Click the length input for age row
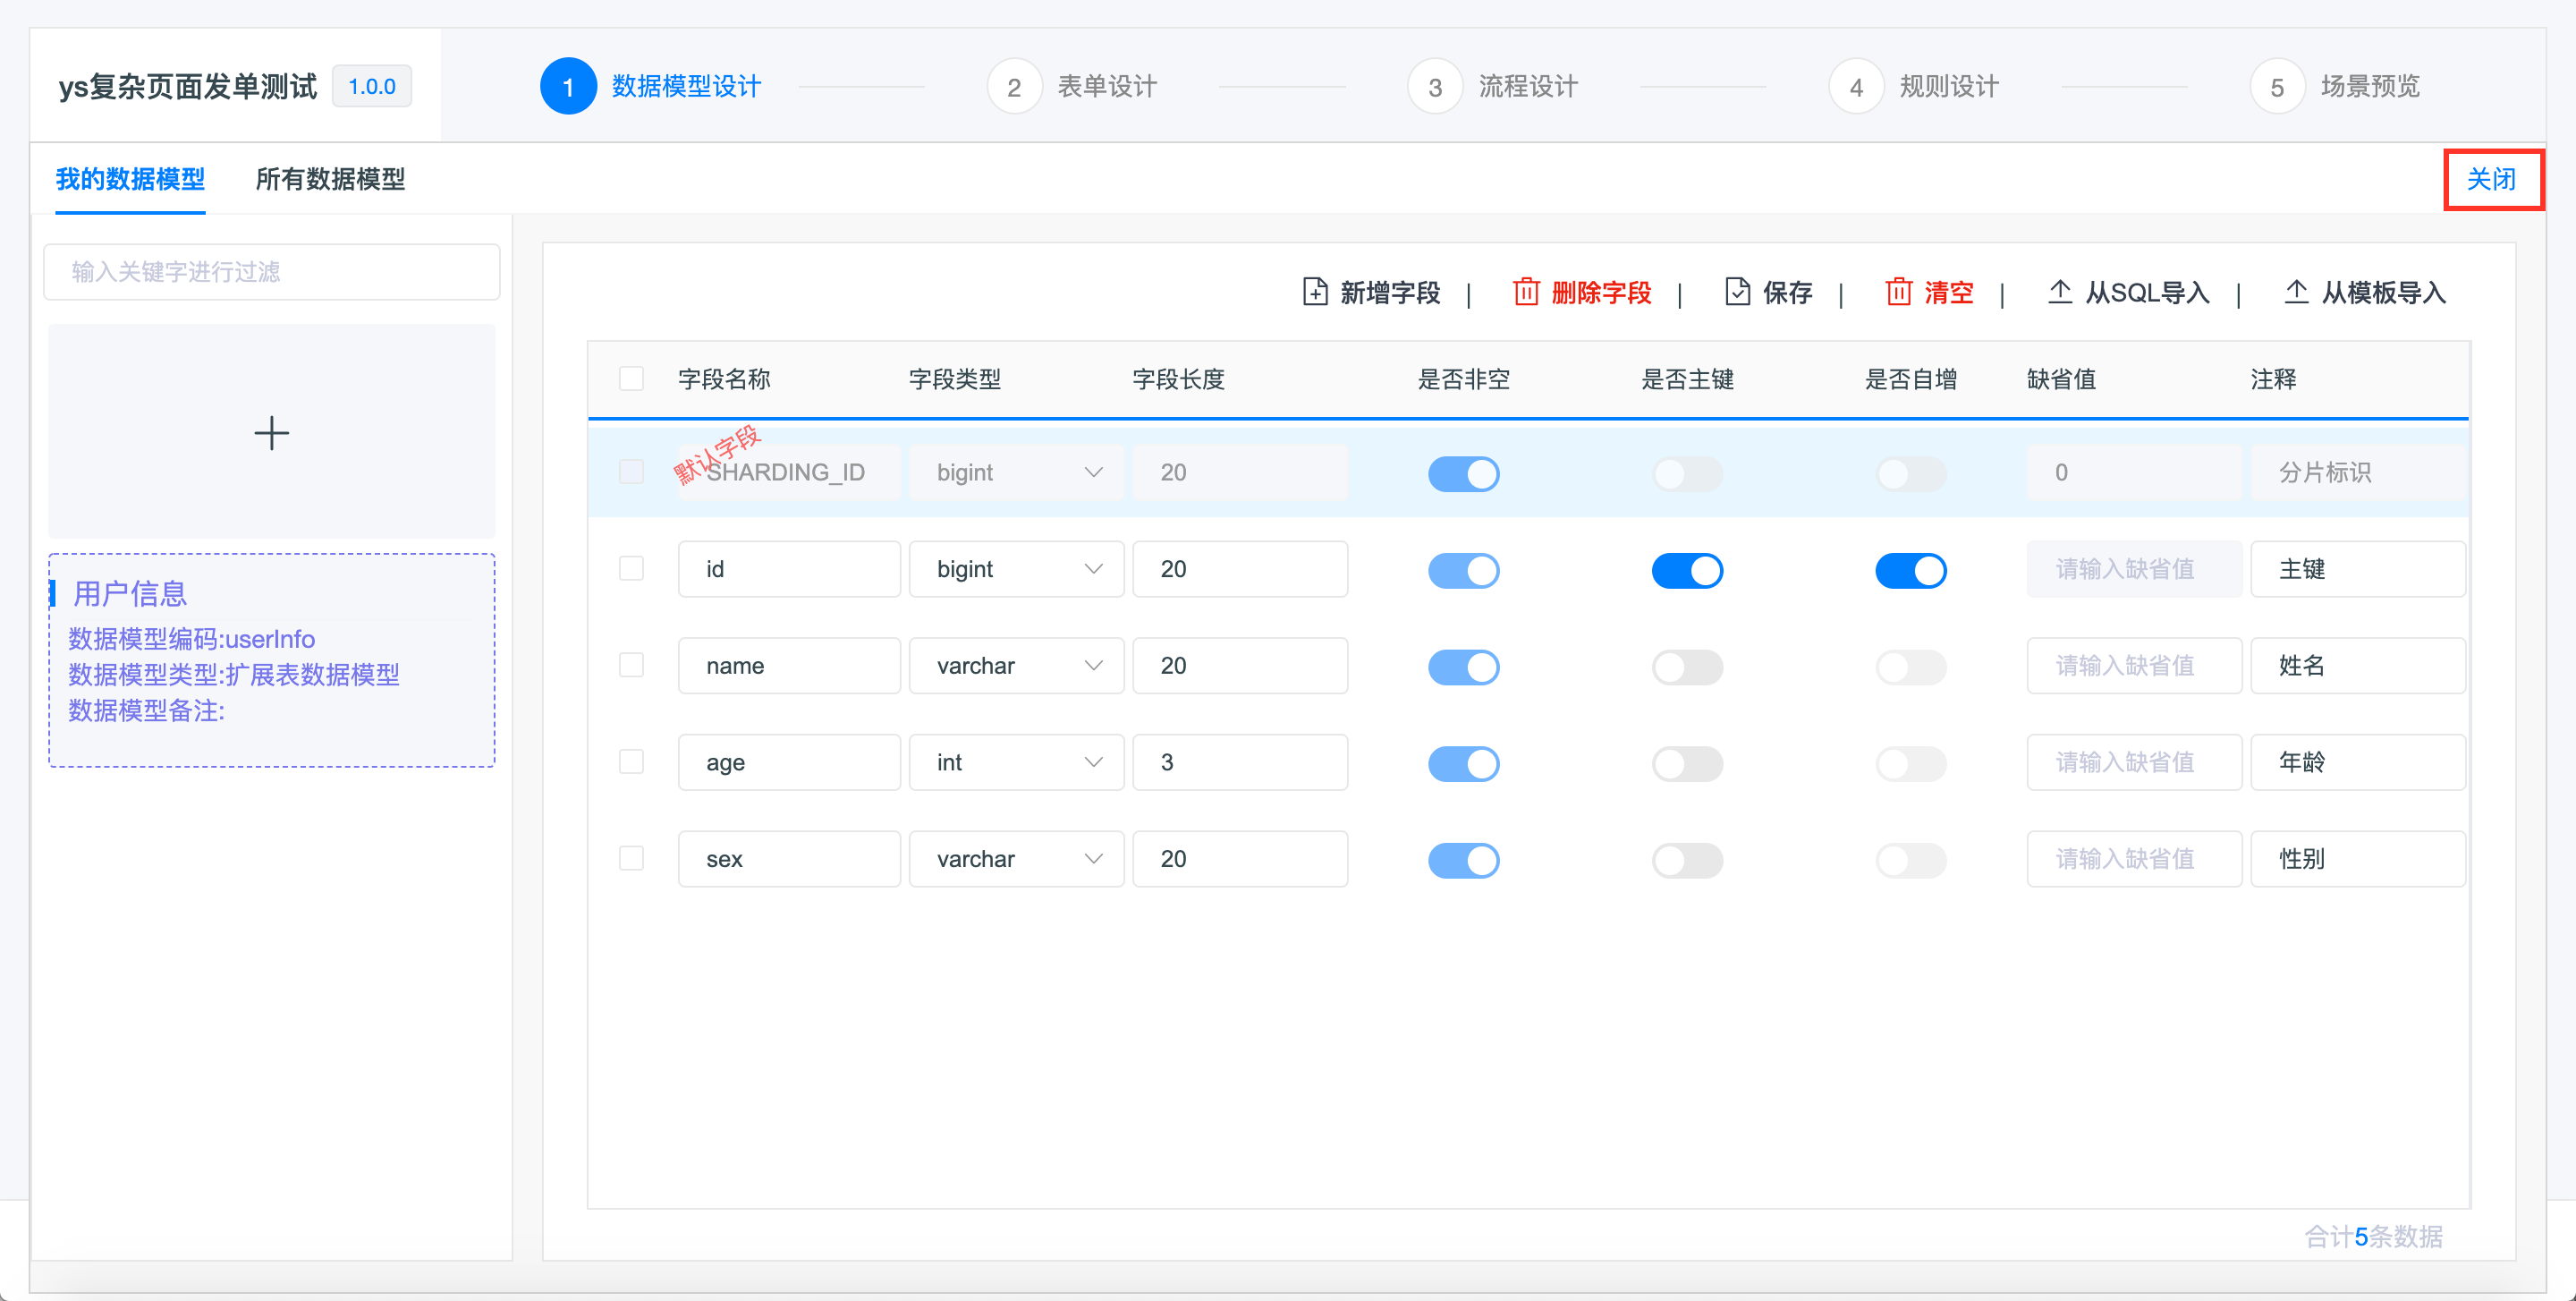 coord(1239,762)
